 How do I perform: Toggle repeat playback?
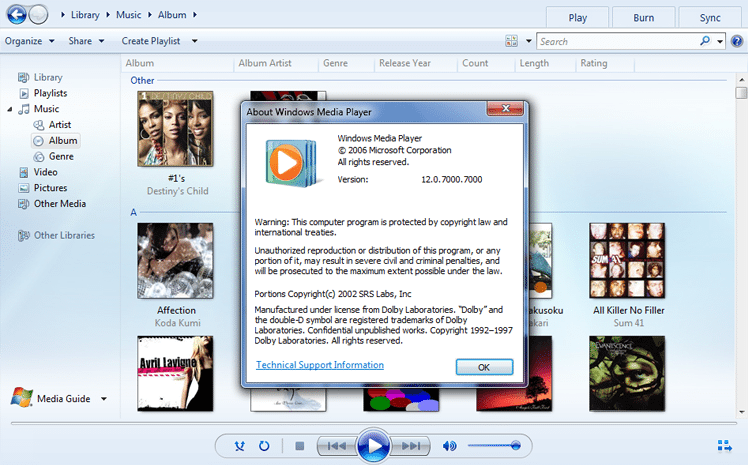pyautogui.click(x=264, y=446)
